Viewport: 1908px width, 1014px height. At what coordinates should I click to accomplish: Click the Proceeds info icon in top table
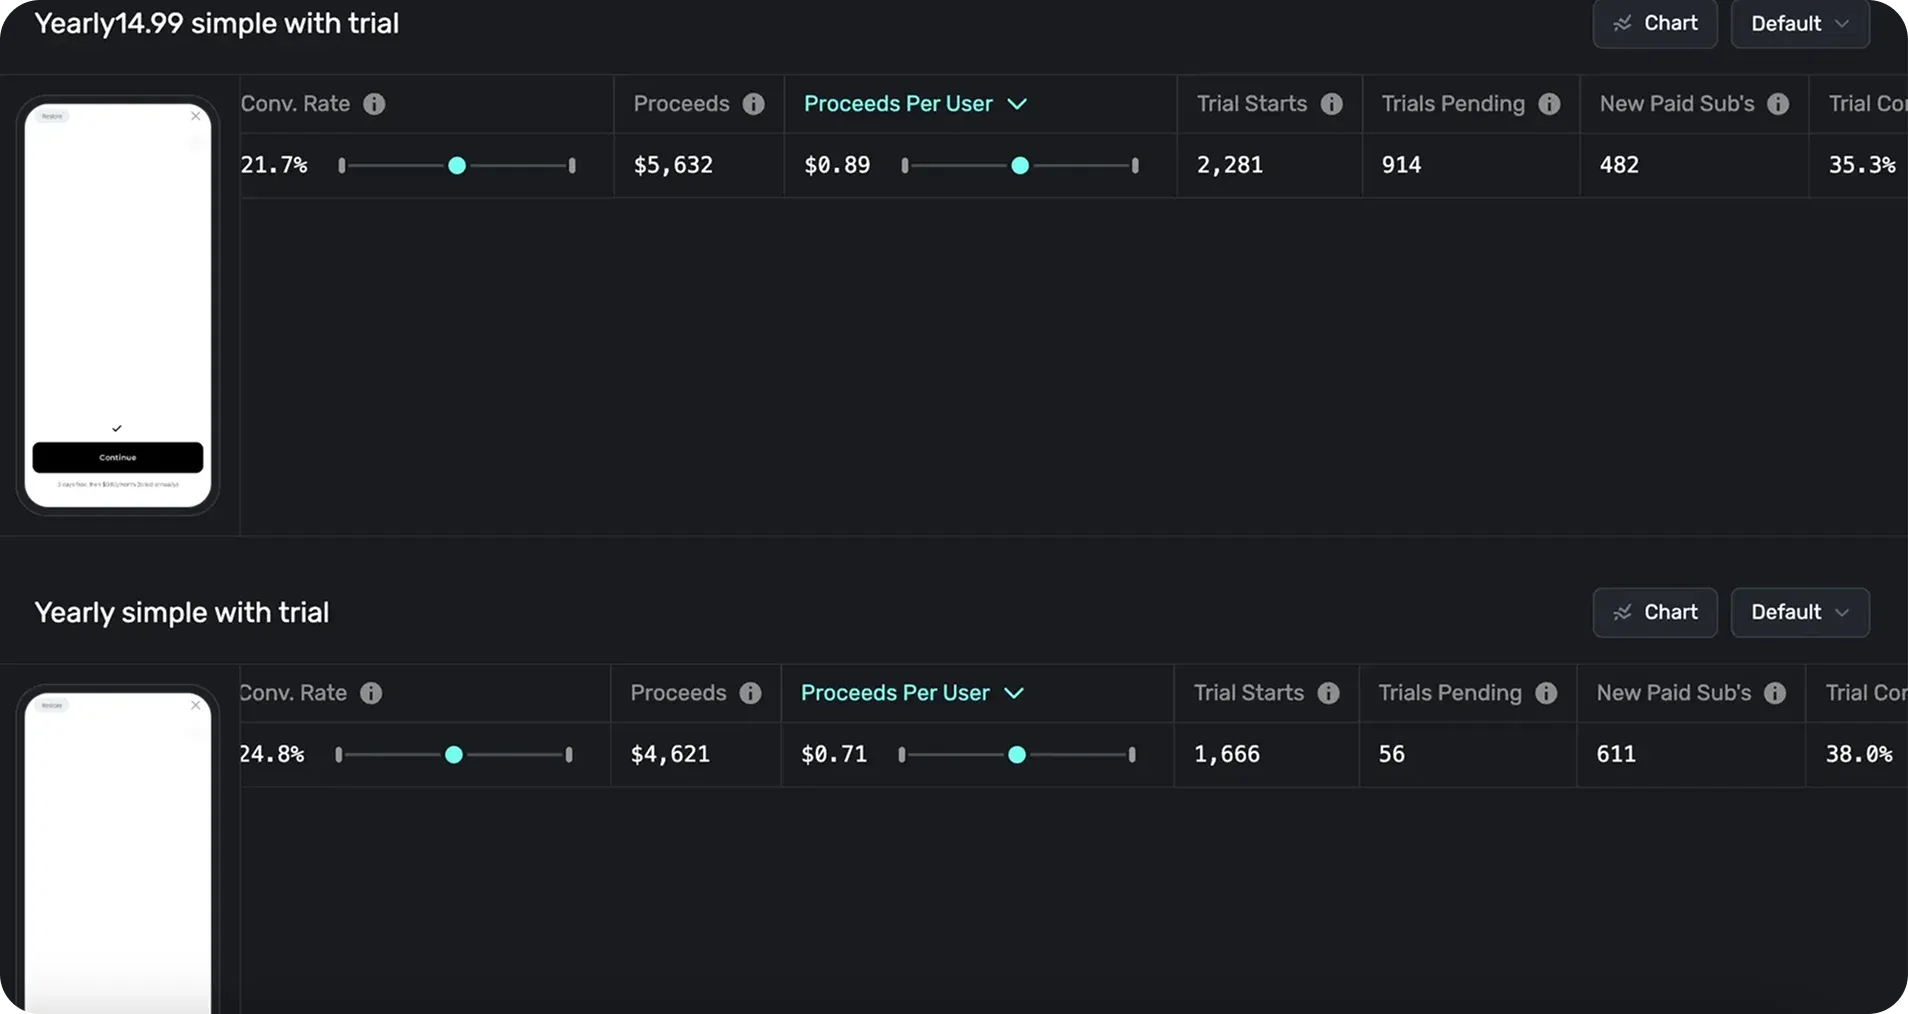(753, 104)
